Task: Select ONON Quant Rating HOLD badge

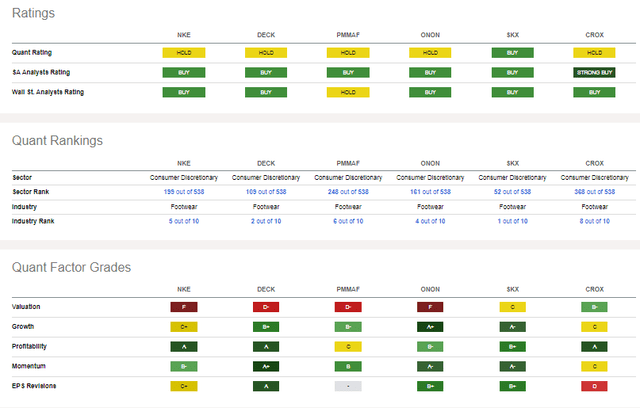Action: click(x=430, y=53)
